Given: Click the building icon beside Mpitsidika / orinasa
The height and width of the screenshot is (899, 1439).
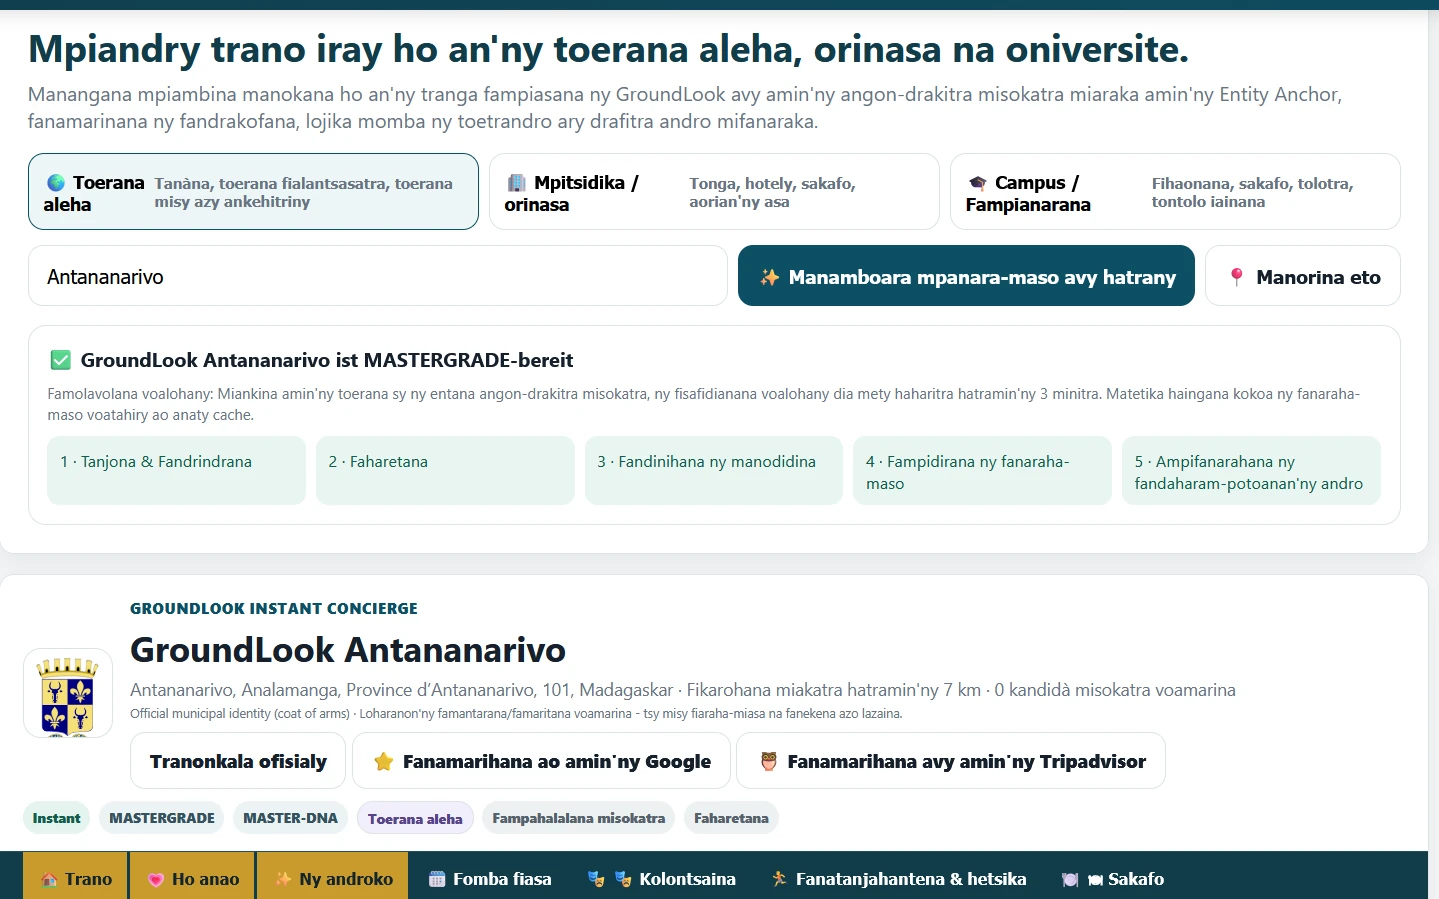Looking at the screenshot, I should [x=517, y=183].
